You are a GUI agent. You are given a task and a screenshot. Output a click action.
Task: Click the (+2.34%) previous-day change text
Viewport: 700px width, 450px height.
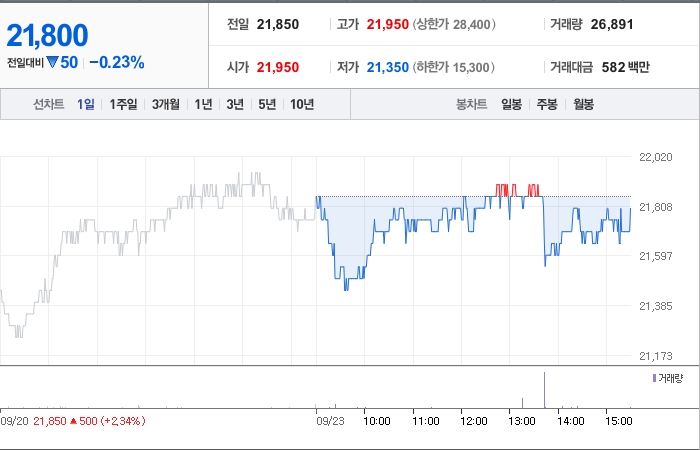123,421
